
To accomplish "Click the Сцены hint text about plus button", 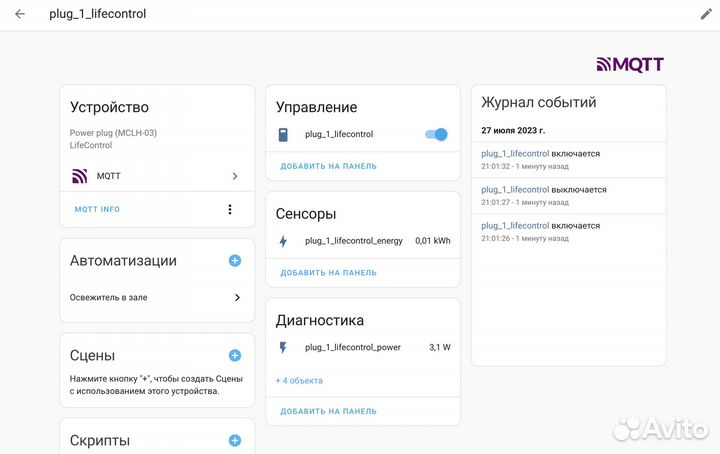I will 156,385.
